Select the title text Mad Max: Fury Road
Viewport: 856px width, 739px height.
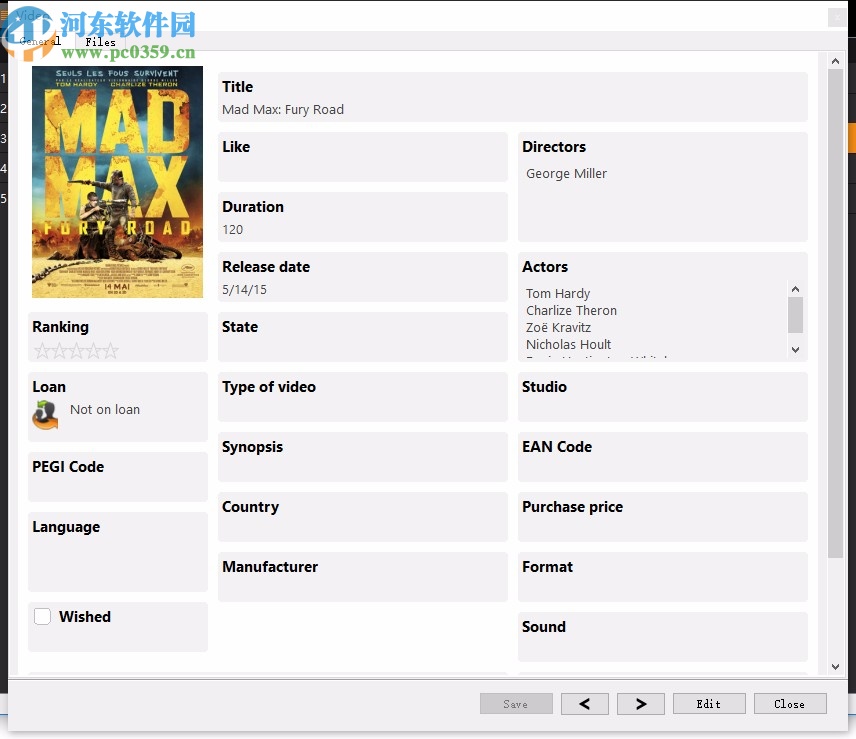pos(283,110)
